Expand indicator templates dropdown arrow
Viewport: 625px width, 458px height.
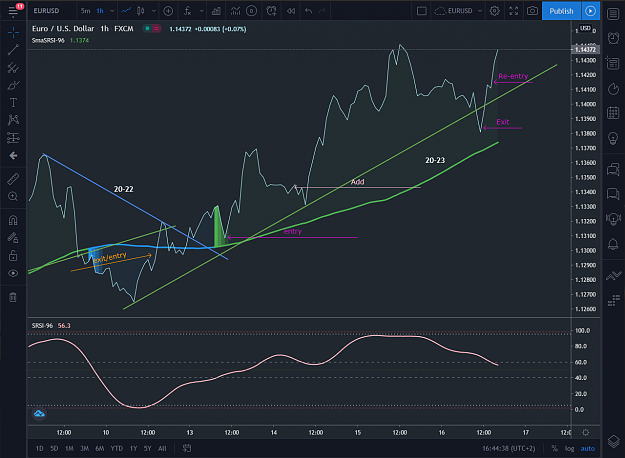click(x=201, y=11)
